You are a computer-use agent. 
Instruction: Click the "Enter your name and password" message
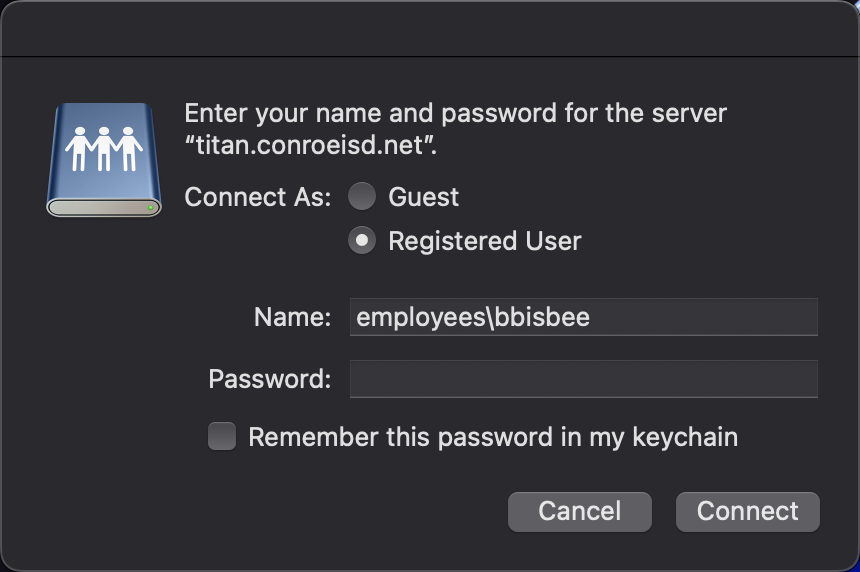[455, 113]
